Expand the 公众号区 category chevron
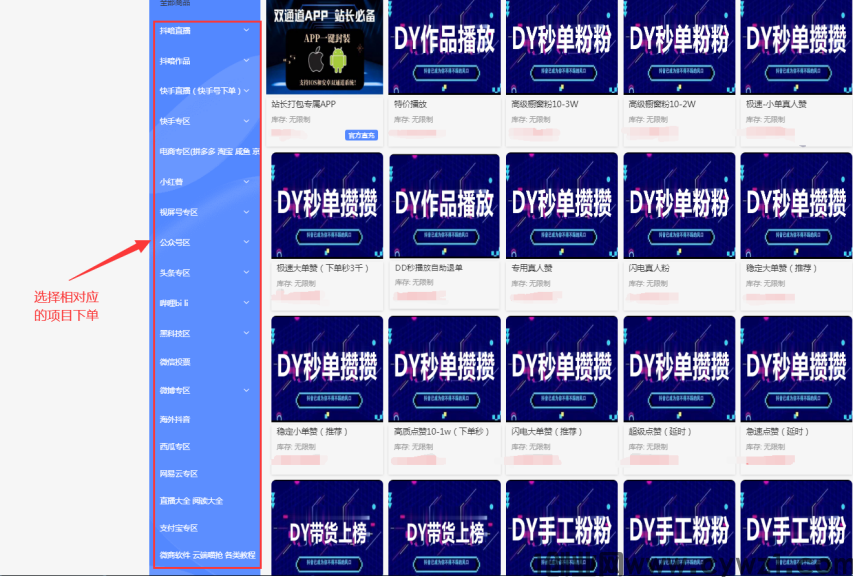Image resolution: width=853 pixels, height=577 pixels. [246, 242]
